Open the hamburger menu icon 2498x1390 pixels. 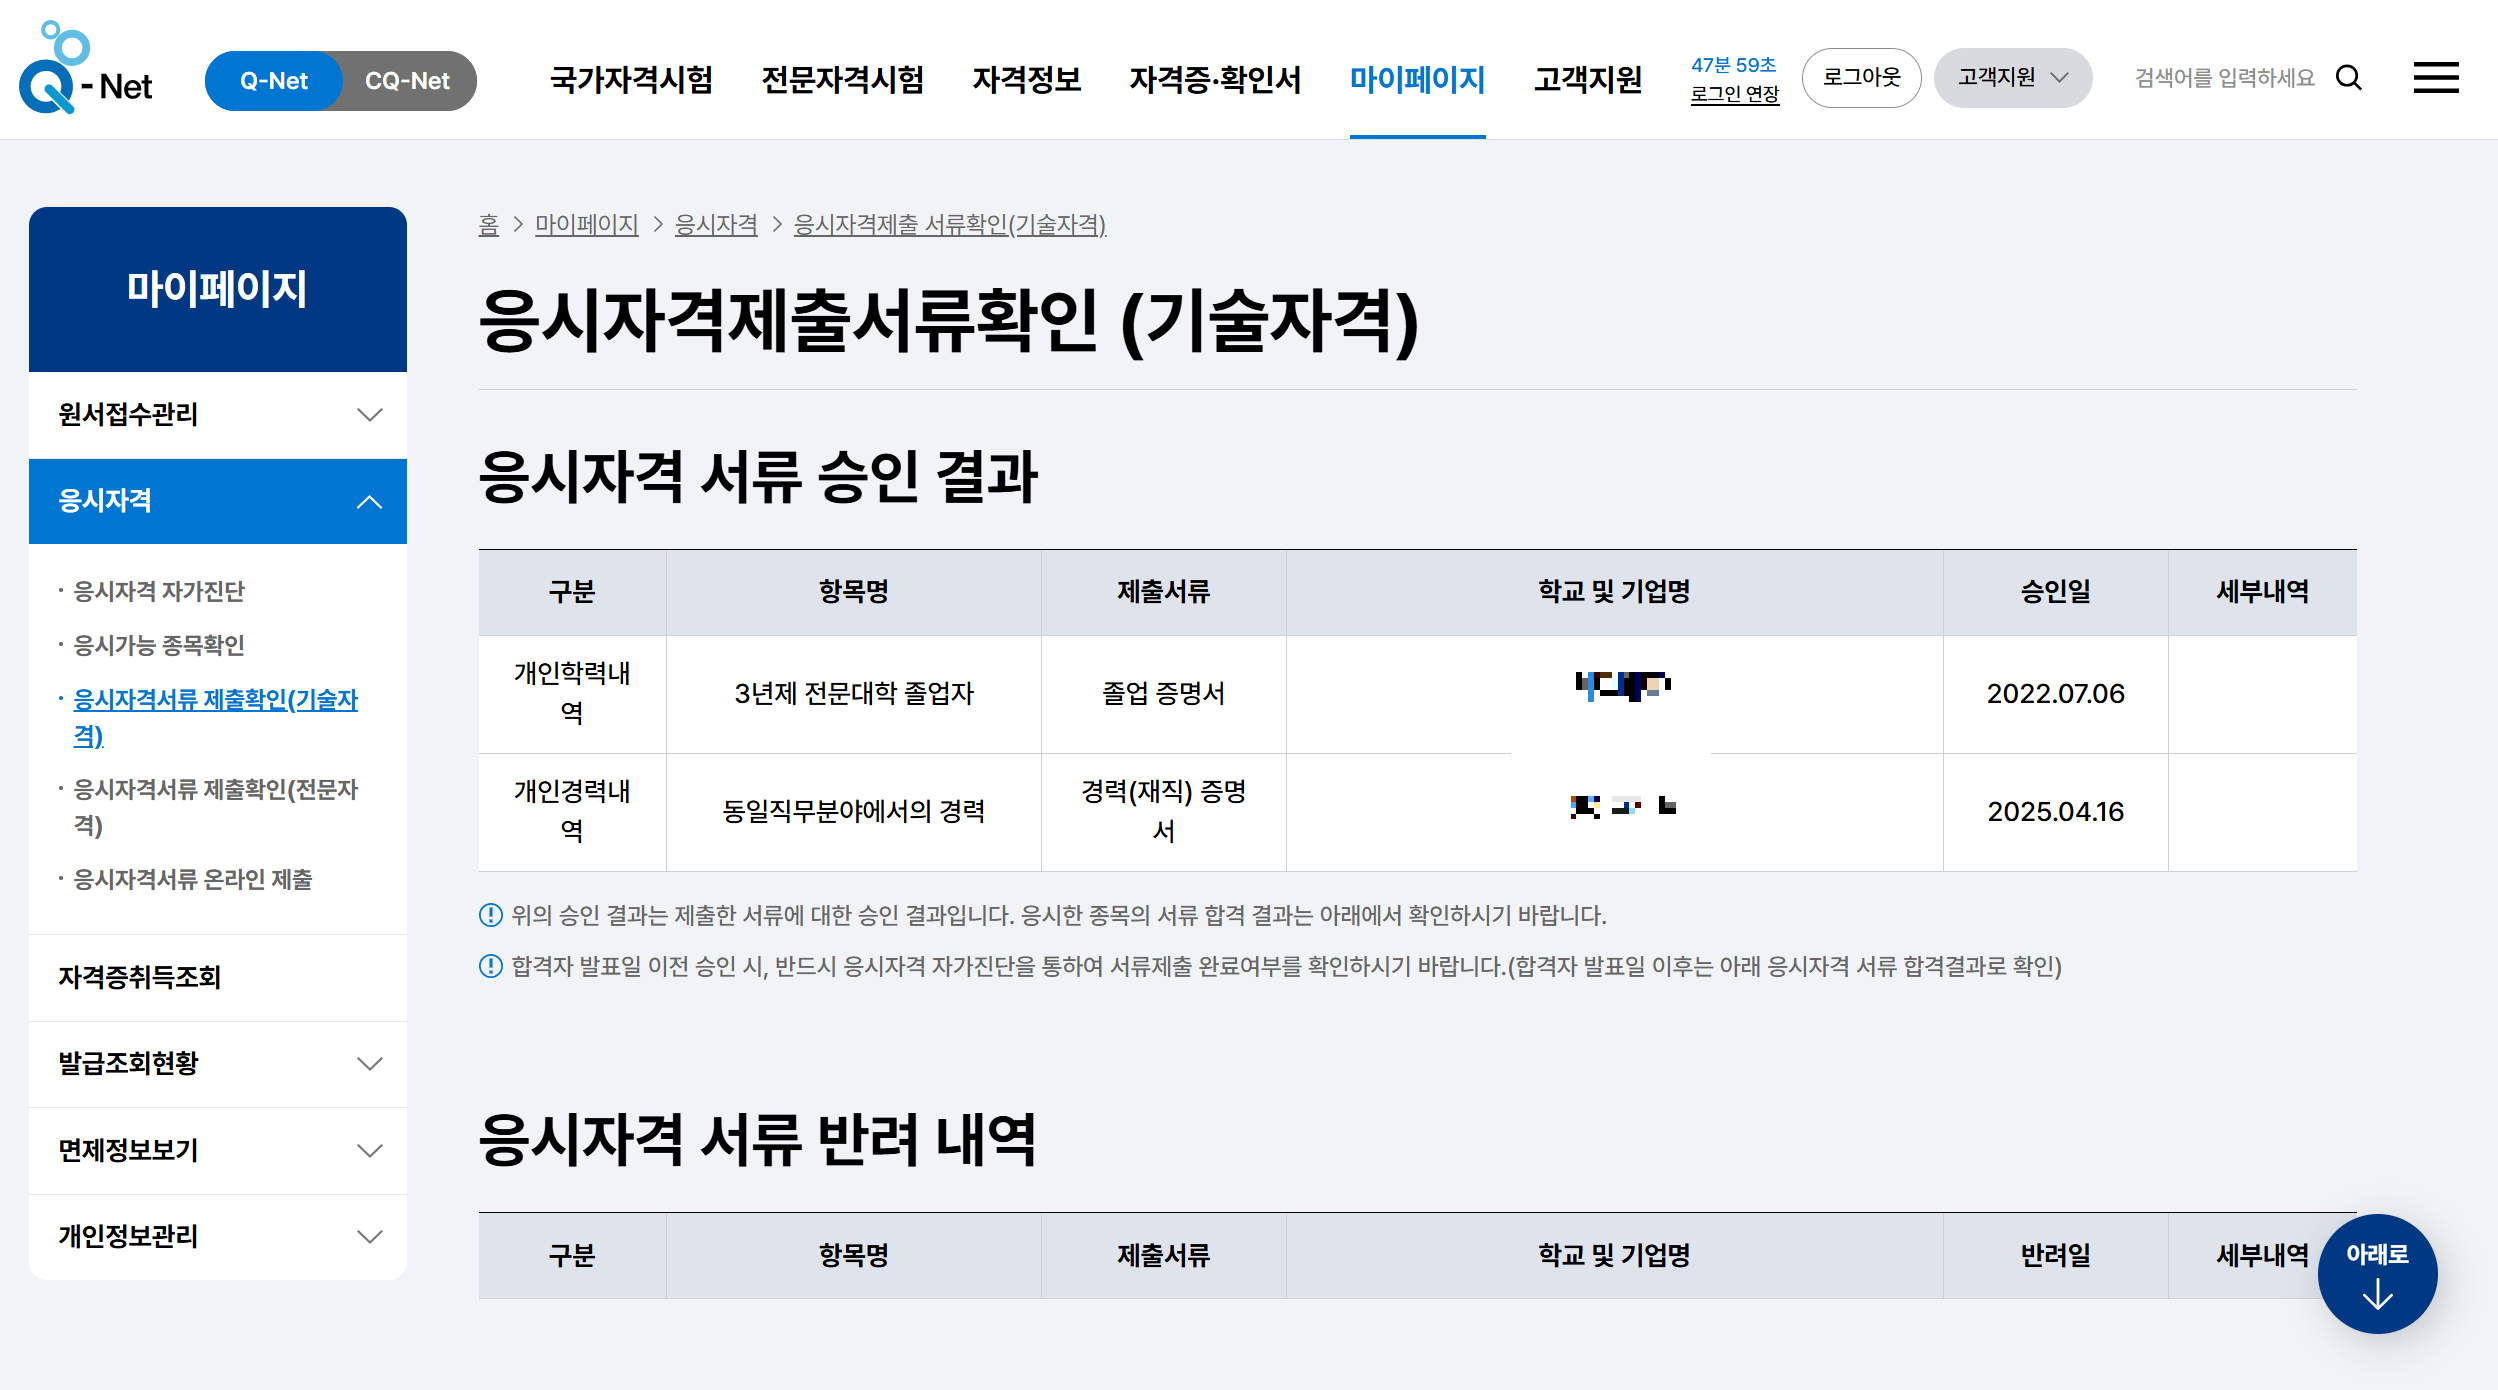[2435, 78]
